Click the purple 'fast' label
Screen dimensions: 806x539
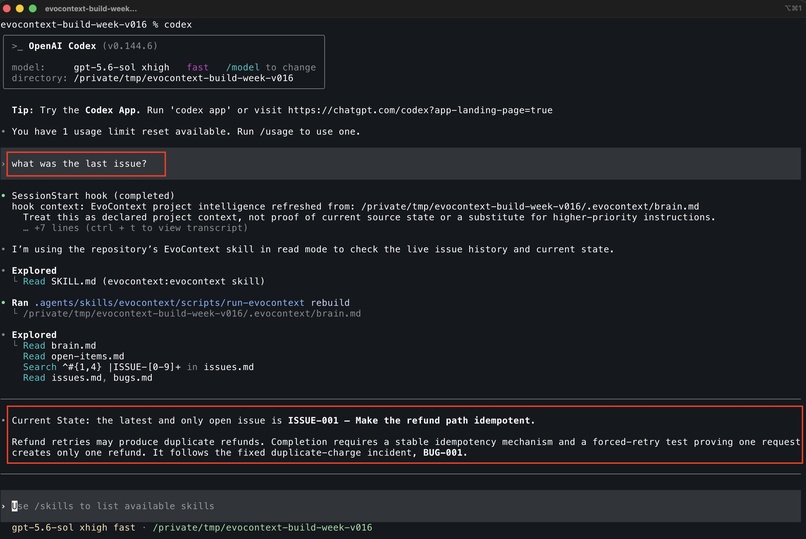pyautogui.click(x=197, y=67)
